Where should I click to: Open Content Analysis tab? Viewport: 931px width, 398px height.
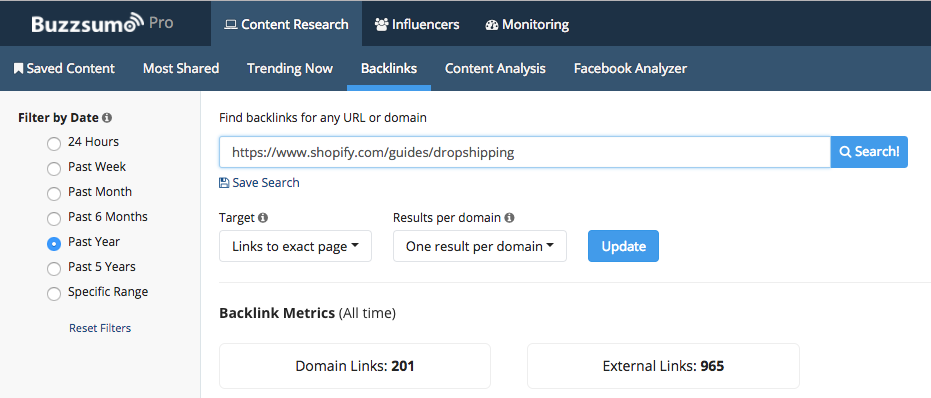click(495, 68)
